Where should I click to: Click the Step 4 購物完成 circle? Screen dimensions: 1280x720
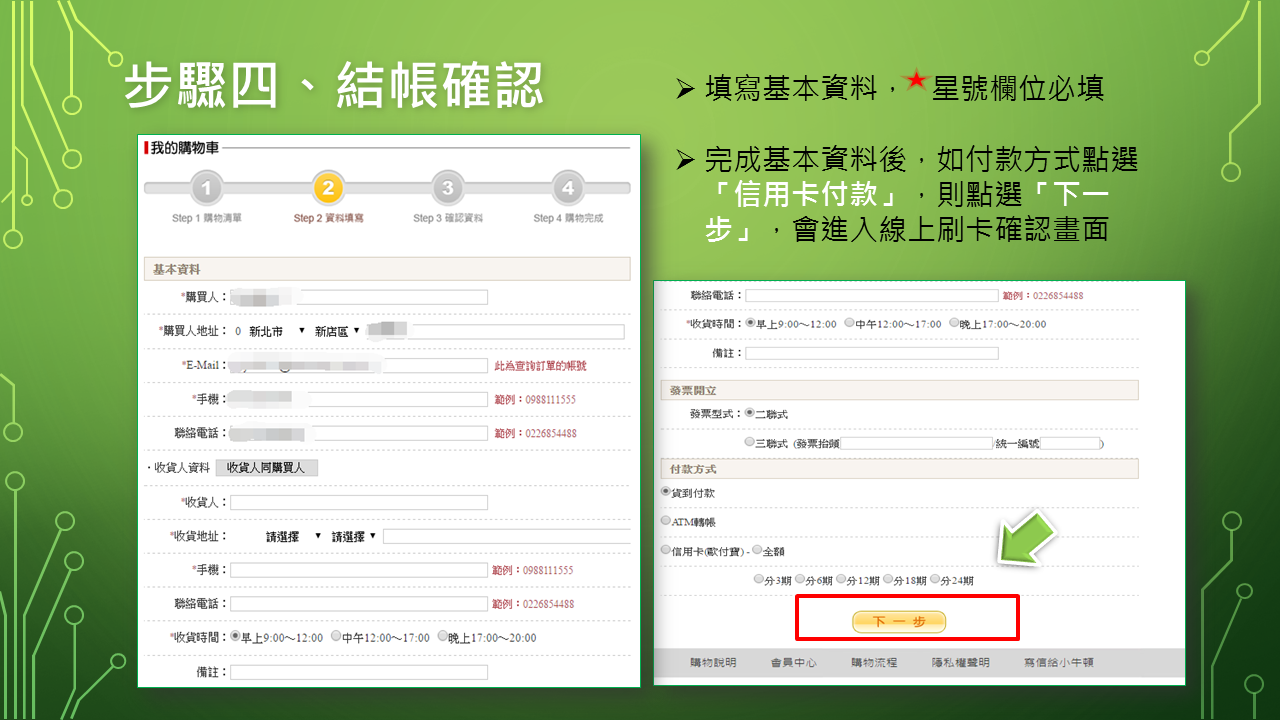tap(568, 188)
